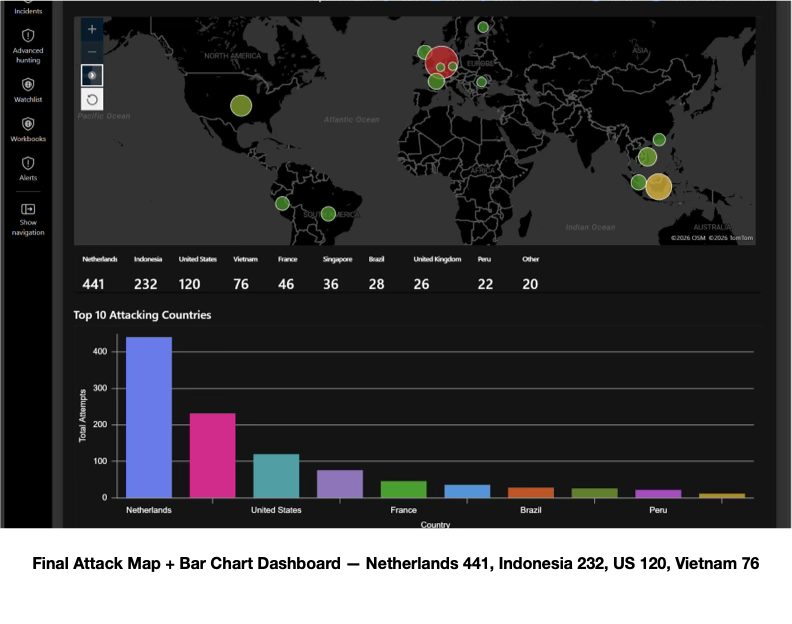Zoom out the map with the minus button

click(x=92, y=52)
